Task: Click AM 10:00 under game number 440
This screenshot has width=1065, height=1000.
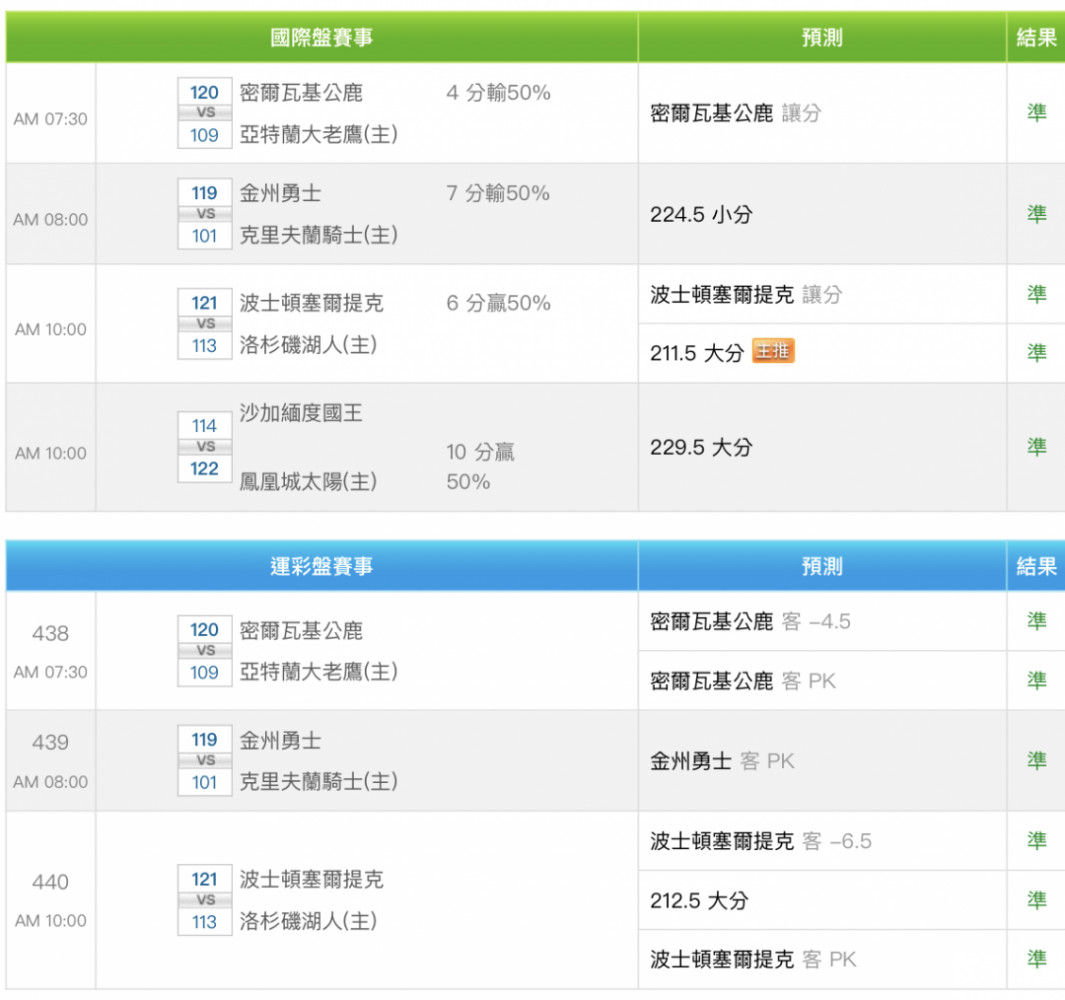Action: 50,921
